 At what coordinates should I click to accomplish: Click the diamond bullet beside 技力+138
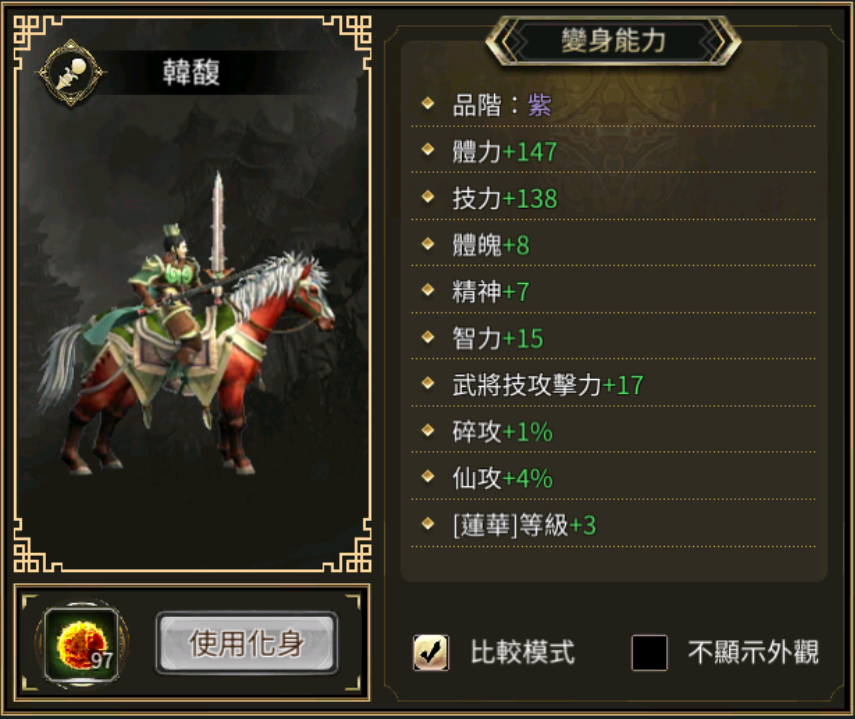coord(428,197)
